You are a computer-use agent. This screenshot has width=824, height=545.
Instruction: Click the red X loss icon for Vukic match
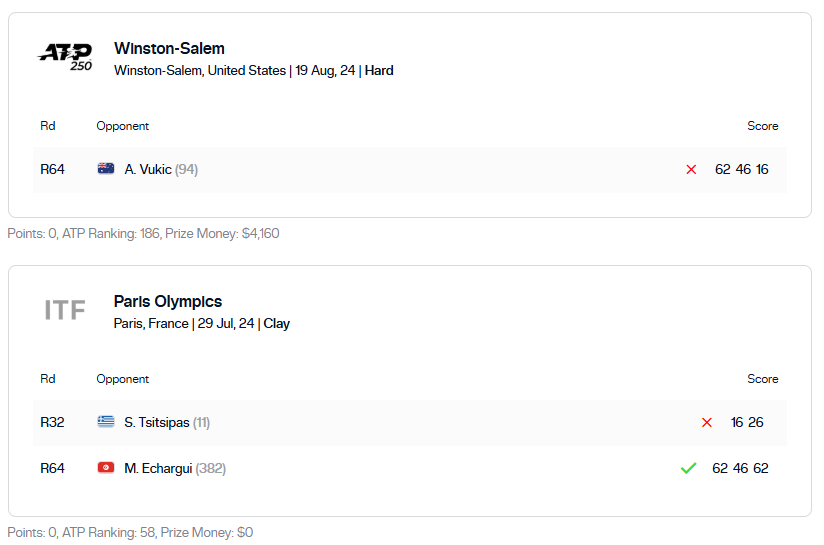click(x=691, y=170)
